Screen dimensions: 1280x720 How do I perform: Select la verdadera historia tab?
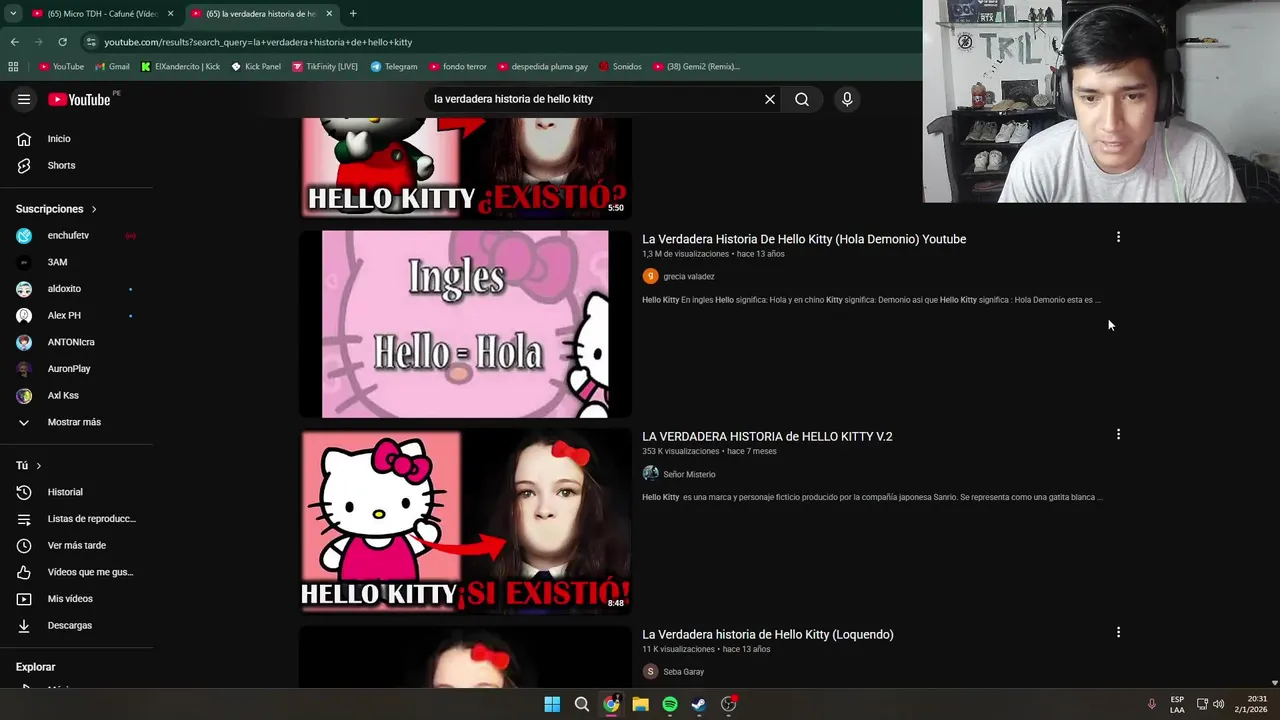(262, 14)
